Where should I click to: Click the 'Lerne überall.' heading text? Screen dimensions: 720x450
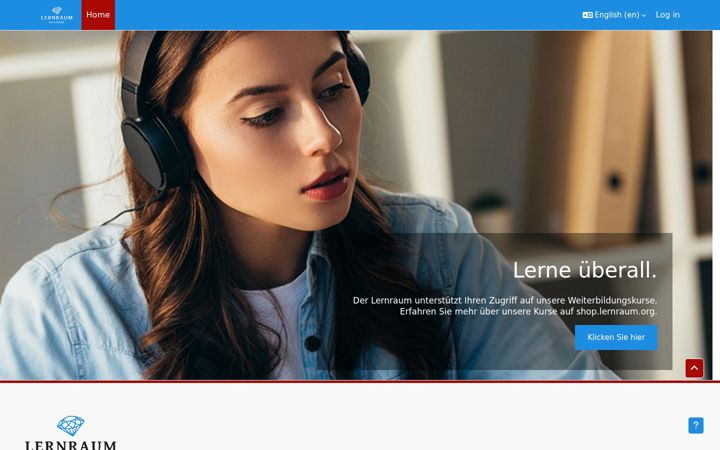[x=585, y=270]
